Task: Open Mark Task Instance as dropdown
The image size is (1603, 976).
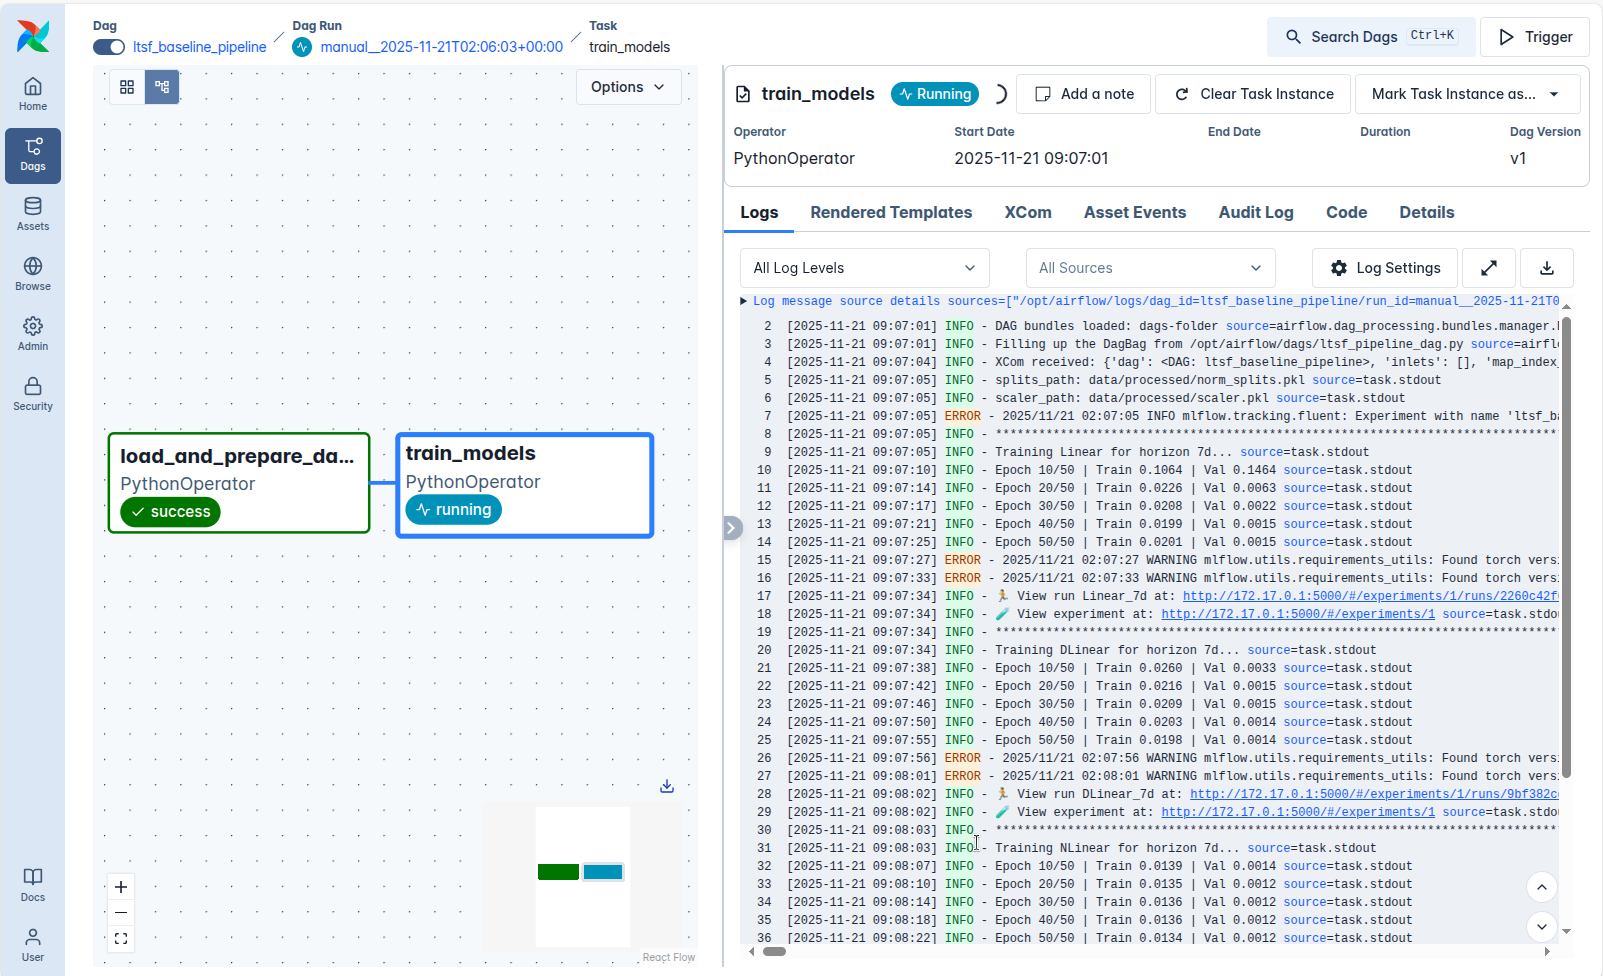Action: tap(1467, 94)
